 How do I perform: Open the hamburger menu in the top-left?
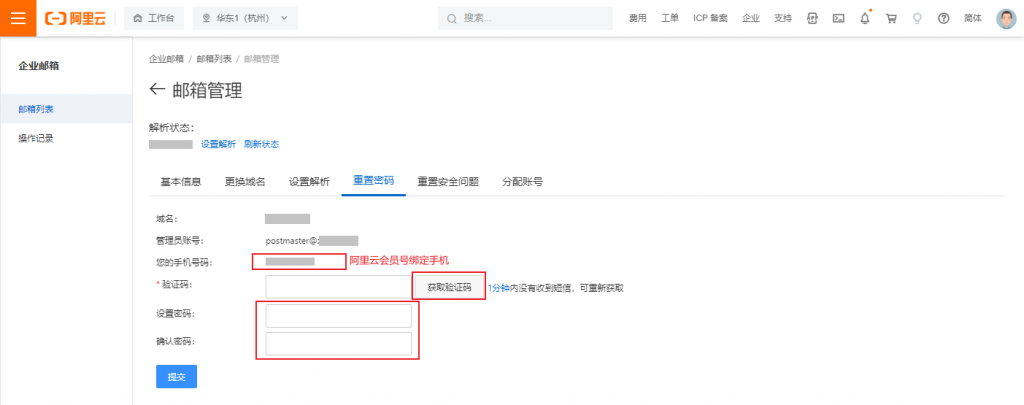pos(18,18)
